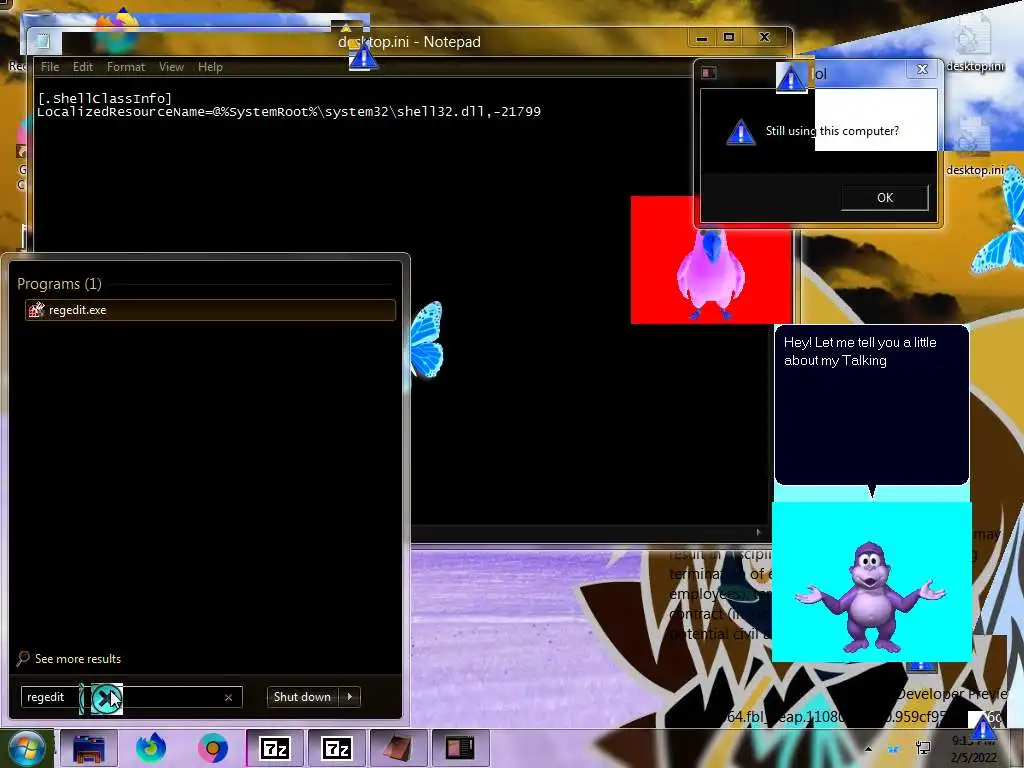Open the Windows Start orb
Screen dimensions: 1024x768
tap(26, 749)
